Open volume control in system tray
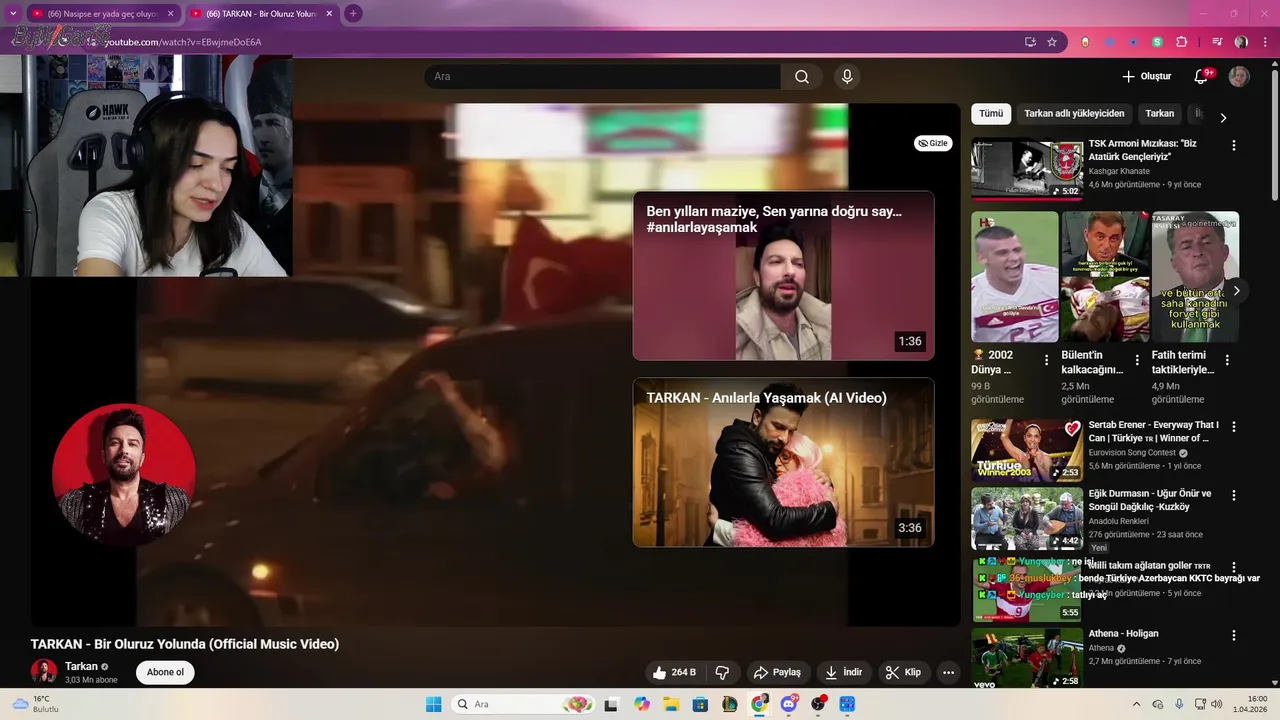The width and height of the screenshot is (1280, 720). point(1217,704)
